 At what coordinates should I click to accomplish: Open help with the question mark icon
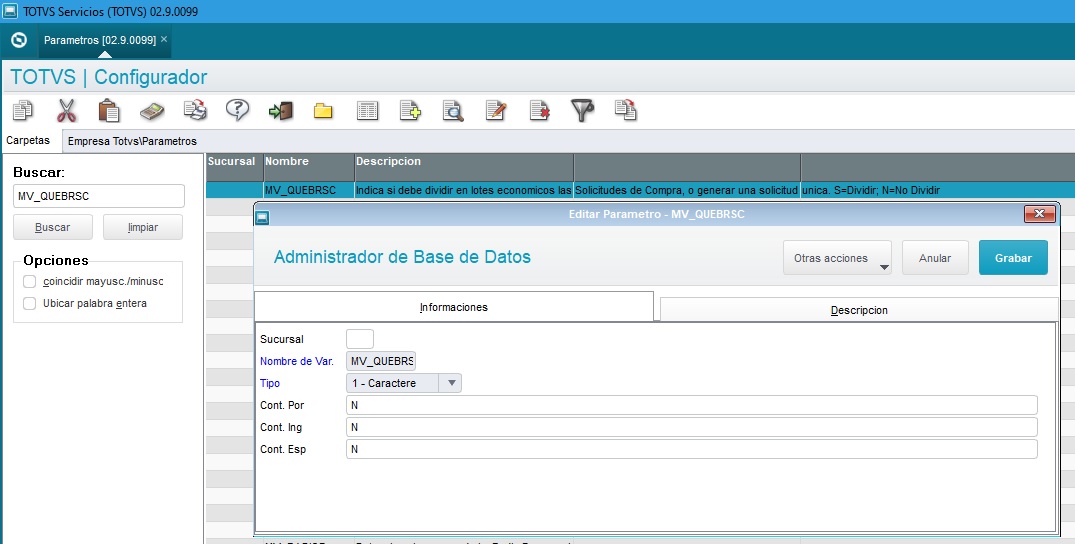coord(237,110)
